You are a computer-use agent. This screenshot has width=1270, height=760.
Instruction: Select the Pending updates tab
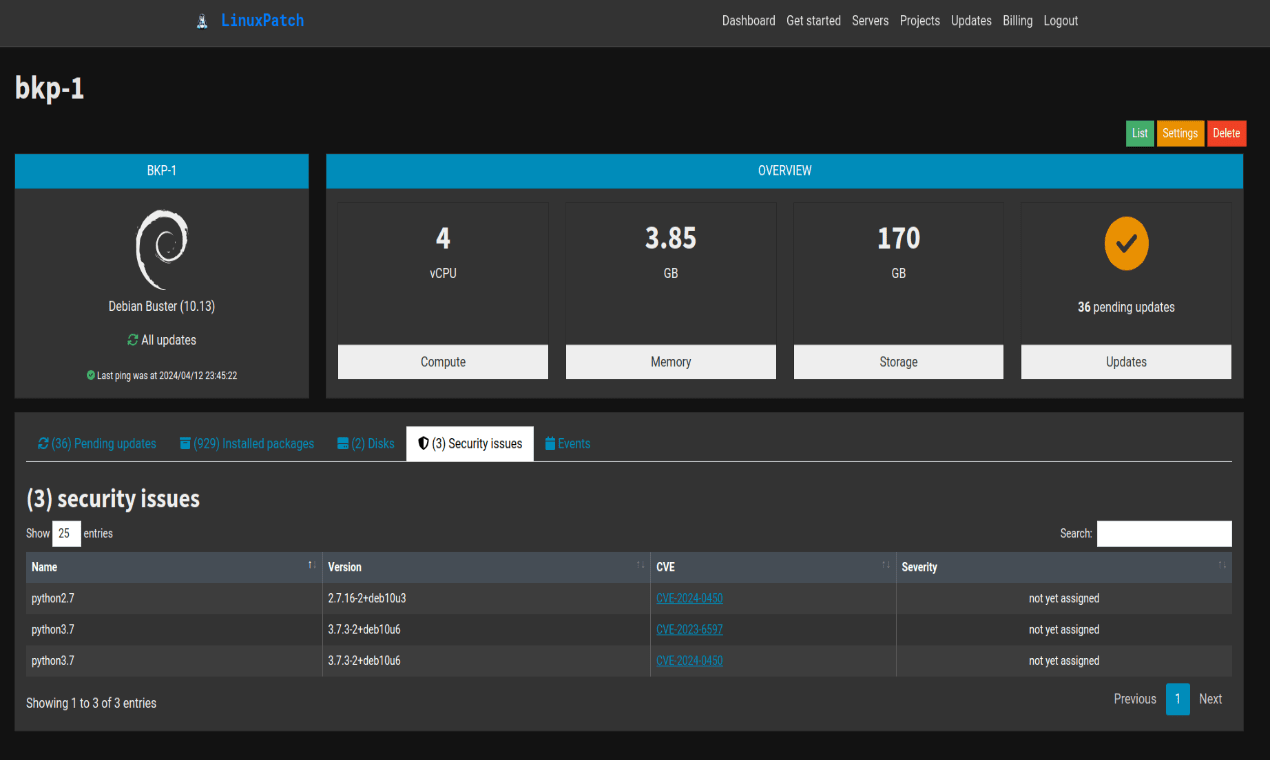pyautogui.click(x=97, y=444)
